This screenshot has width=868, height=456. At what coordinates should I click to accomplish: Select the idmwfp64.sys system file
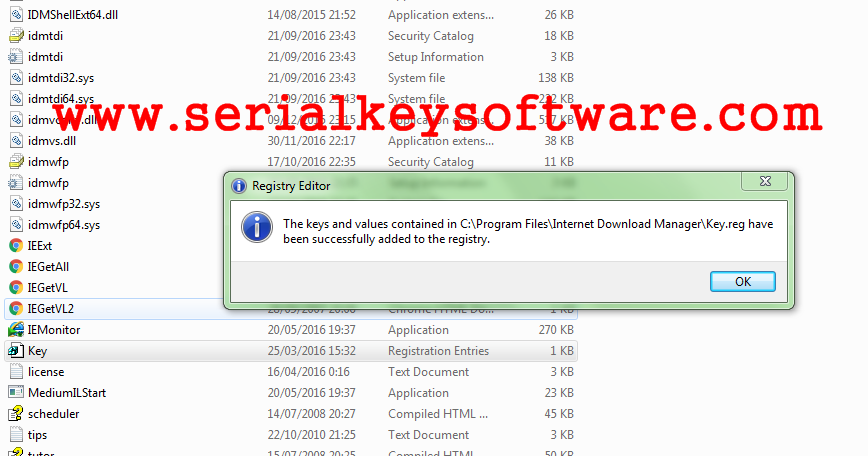64,225
